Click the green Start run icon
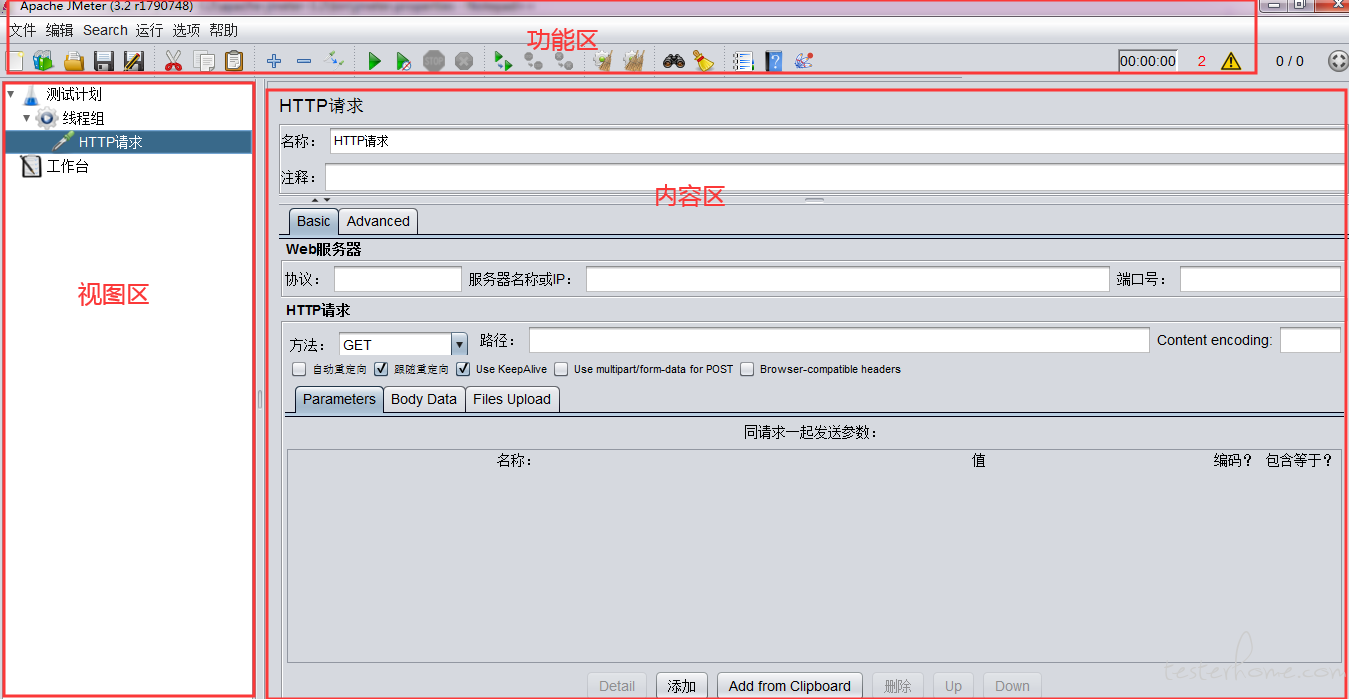The image size is (1349, 699). pos(374,62)
